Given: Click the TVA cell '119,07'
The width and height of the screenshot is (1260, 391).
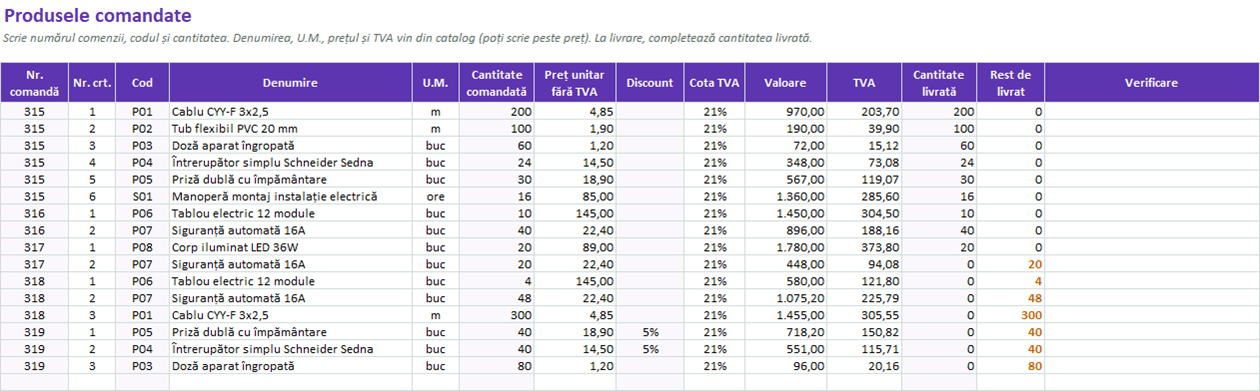Looking at the screenshot, I should [x=865, y=180].
